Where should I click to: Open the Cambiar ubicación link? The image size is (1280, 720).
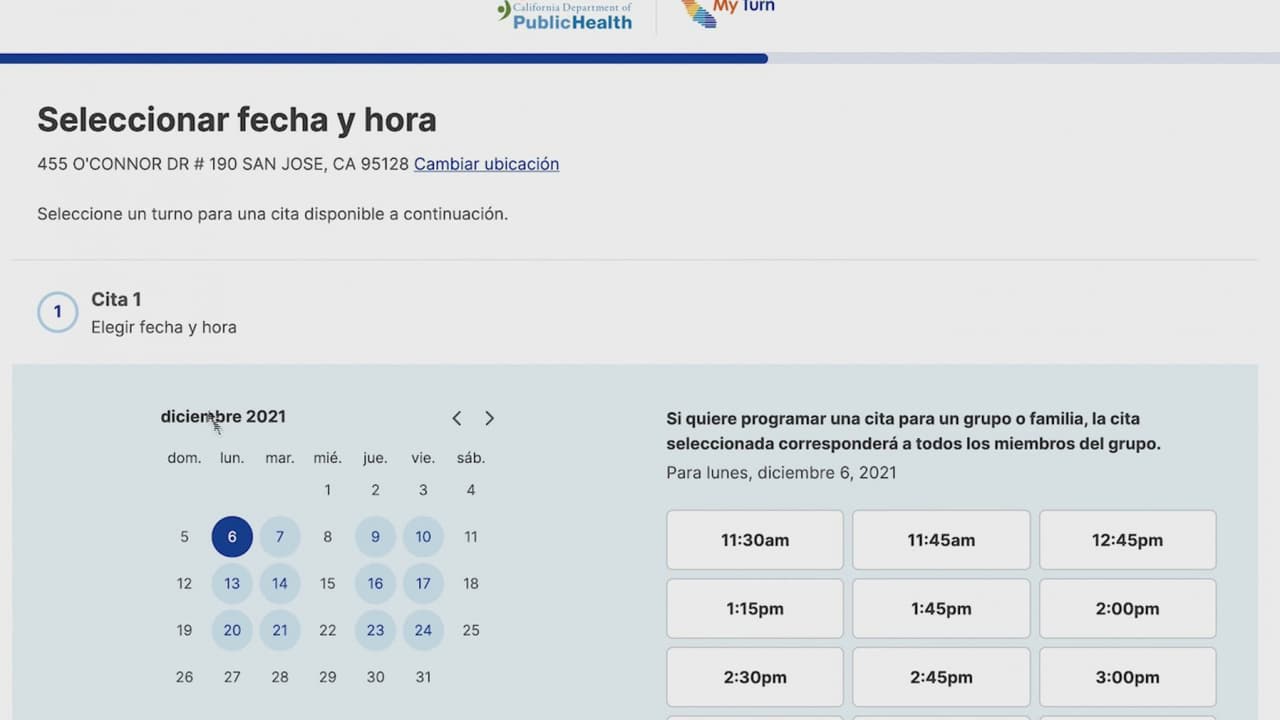click(x=486, y=164)
